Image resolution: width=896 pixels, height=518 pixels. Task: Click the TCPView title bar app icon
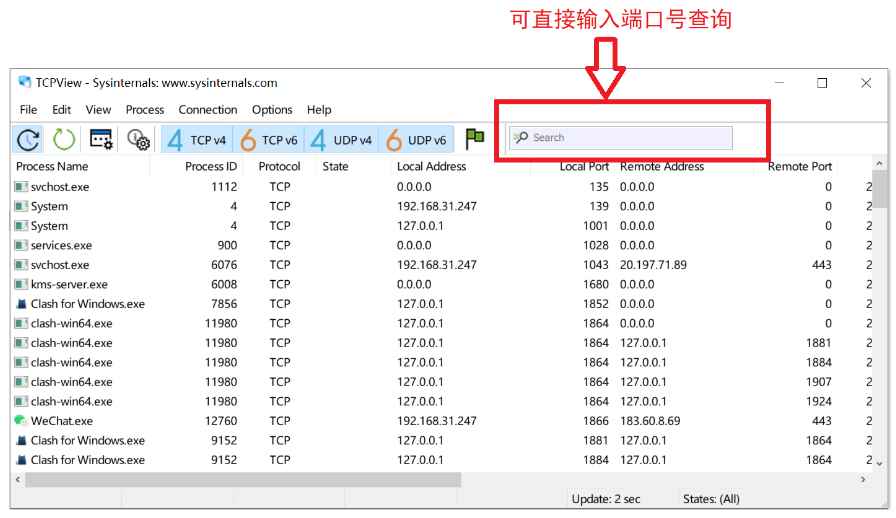(24, 83)
